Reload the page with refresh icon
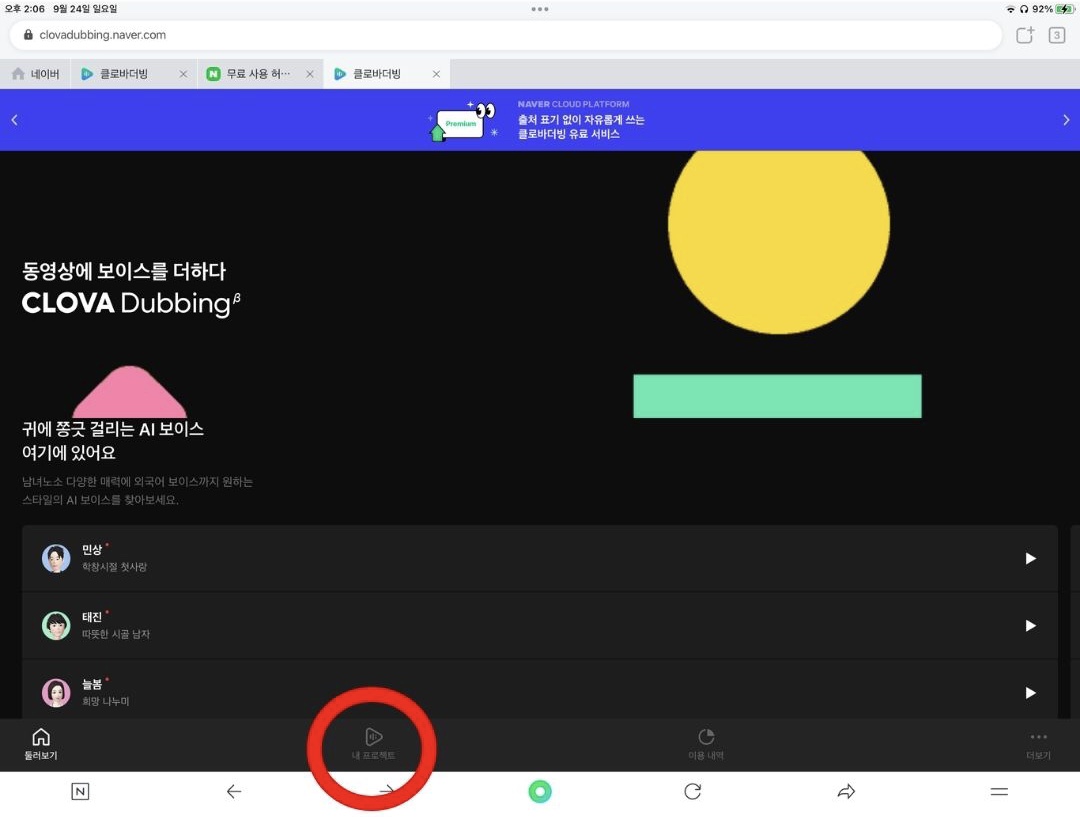 [x=693, y=792]
